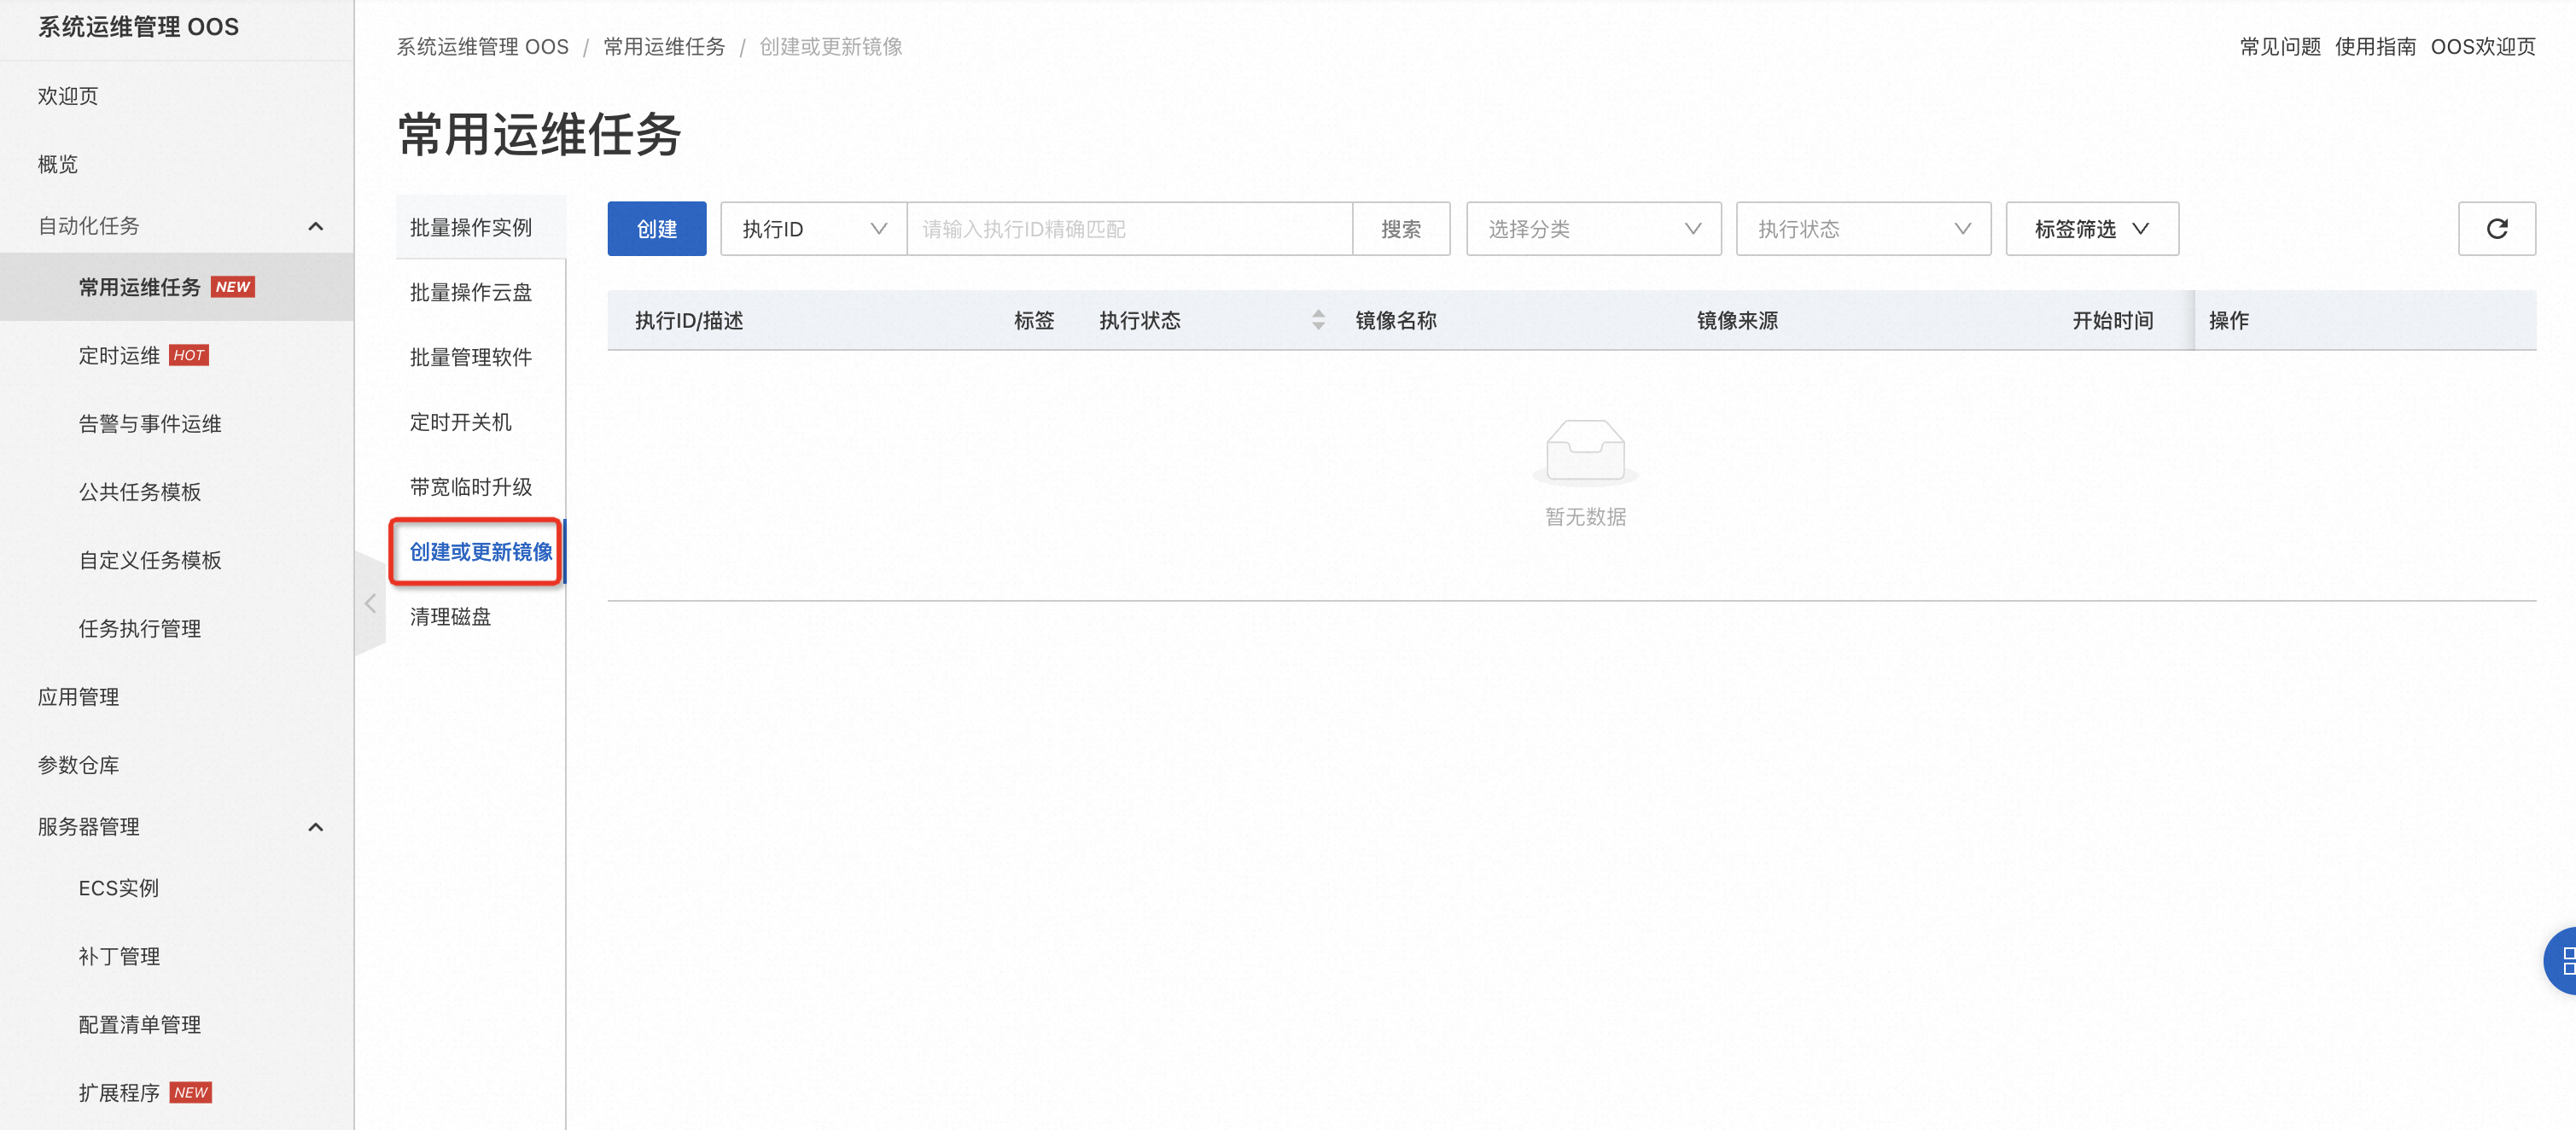Expand the 标签筛选 tag filter
The width and height of the screenshot is (2576, 1130).
(x=2091, y=229)
